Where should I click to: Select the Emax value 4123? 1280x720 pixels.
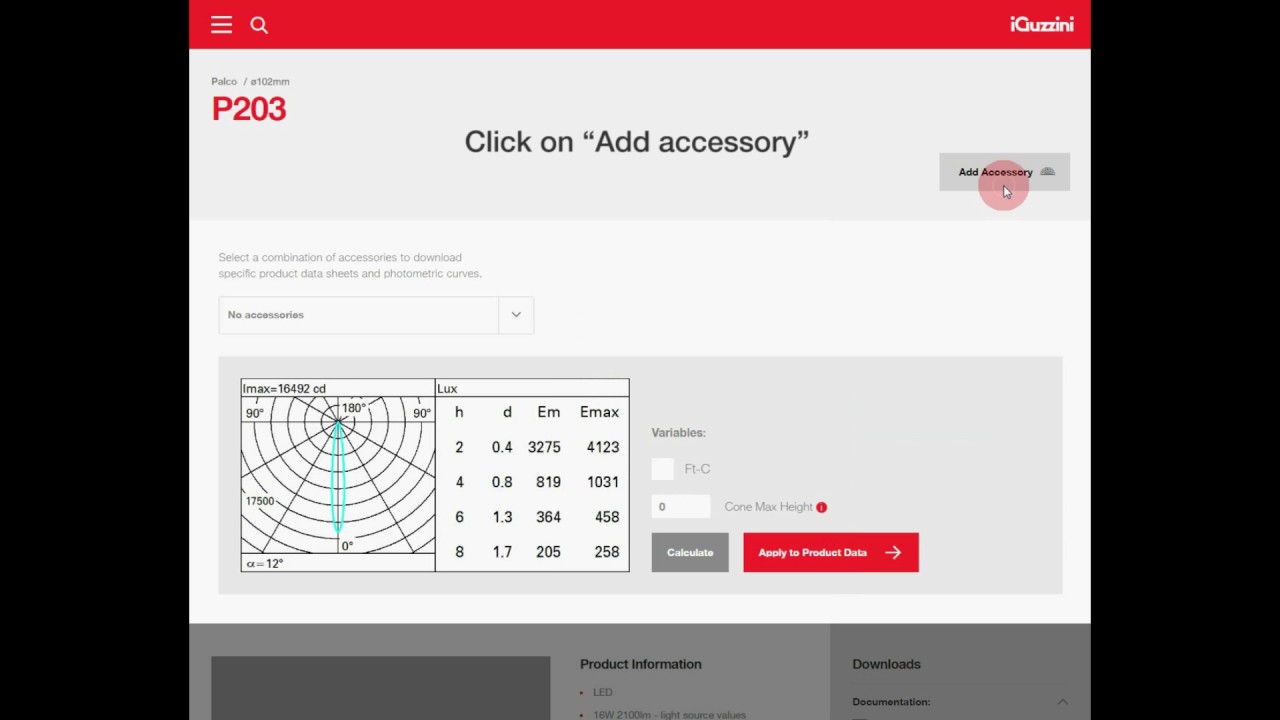pyautogui.click(x=603, y=447)
